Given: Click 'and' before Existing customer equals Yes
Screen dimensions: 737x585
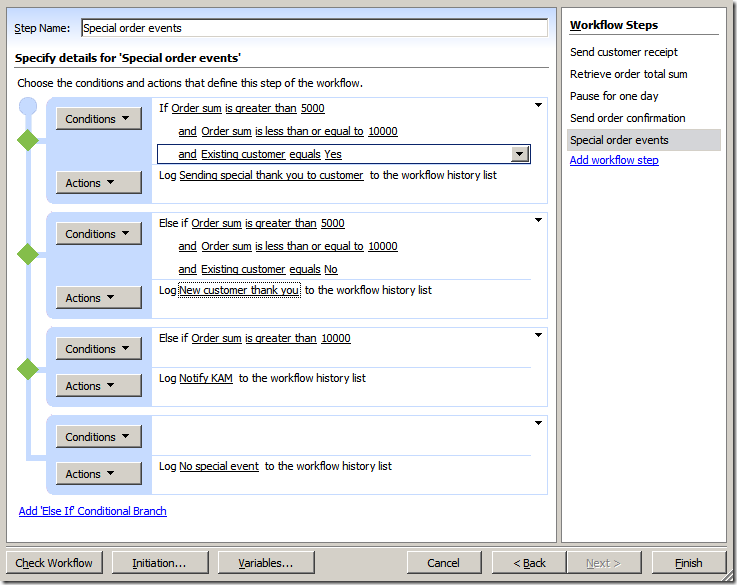Looking at the screenshot, I should click(x=187, y=154).
